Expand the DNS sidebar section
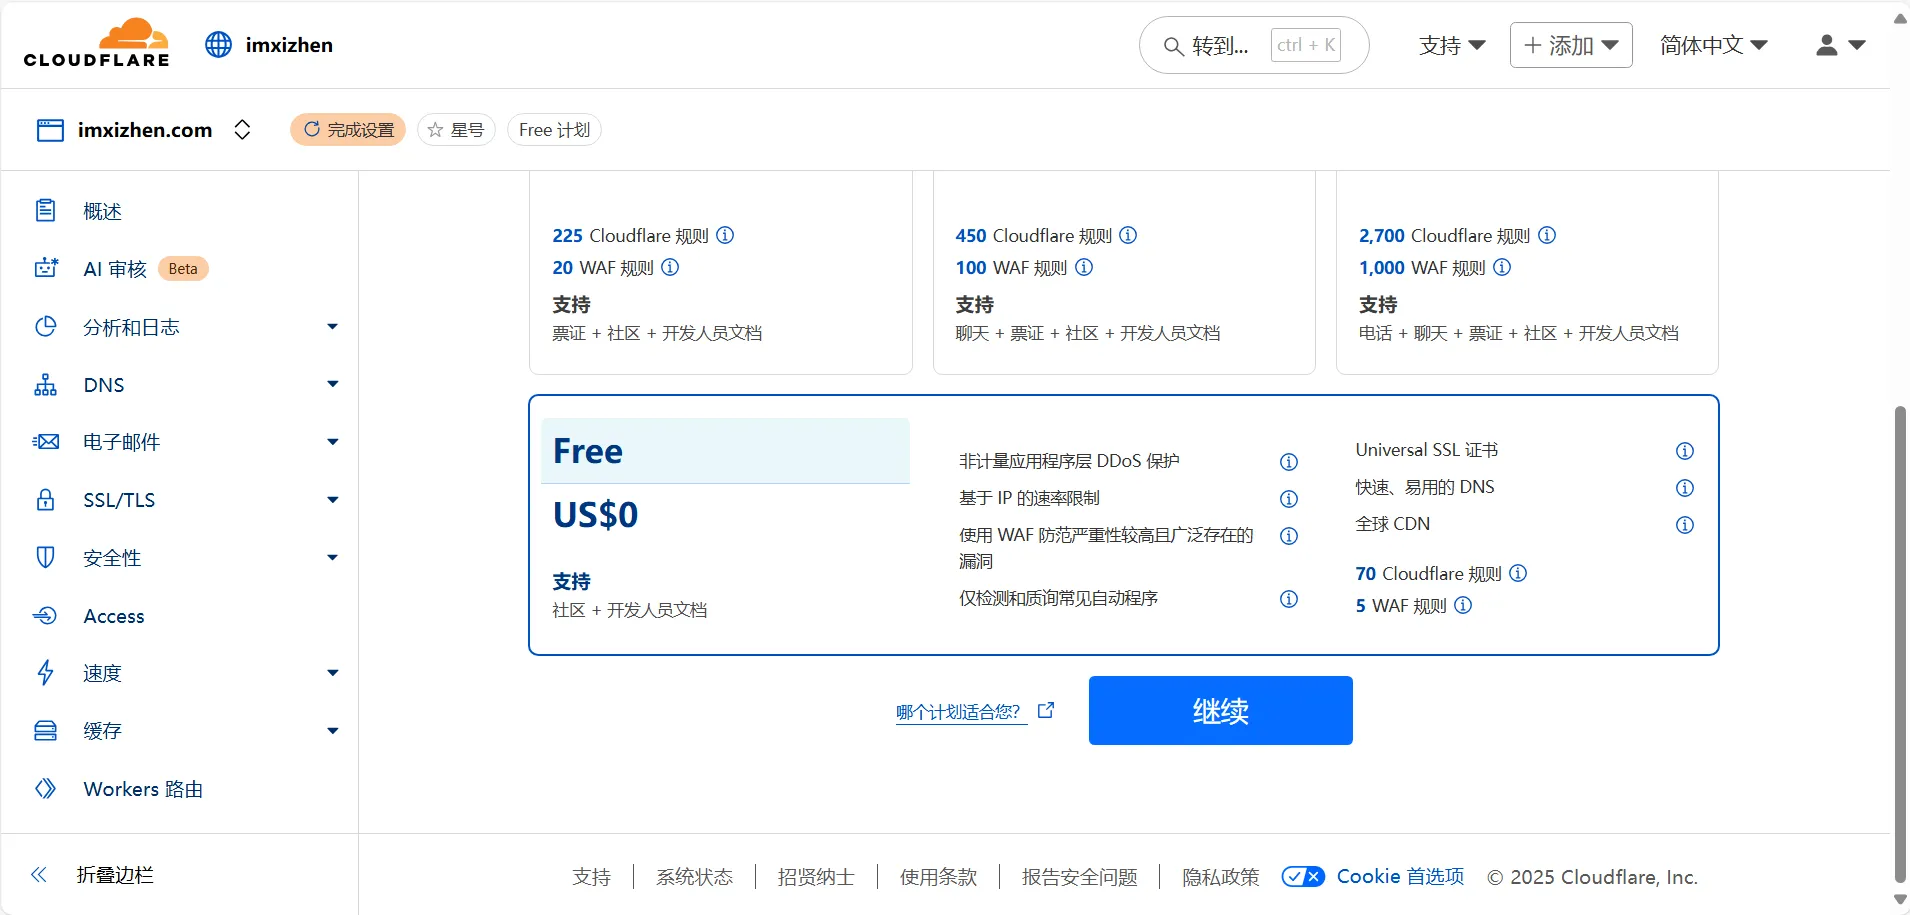1910x915 pixels. click(x=333, y=384)
